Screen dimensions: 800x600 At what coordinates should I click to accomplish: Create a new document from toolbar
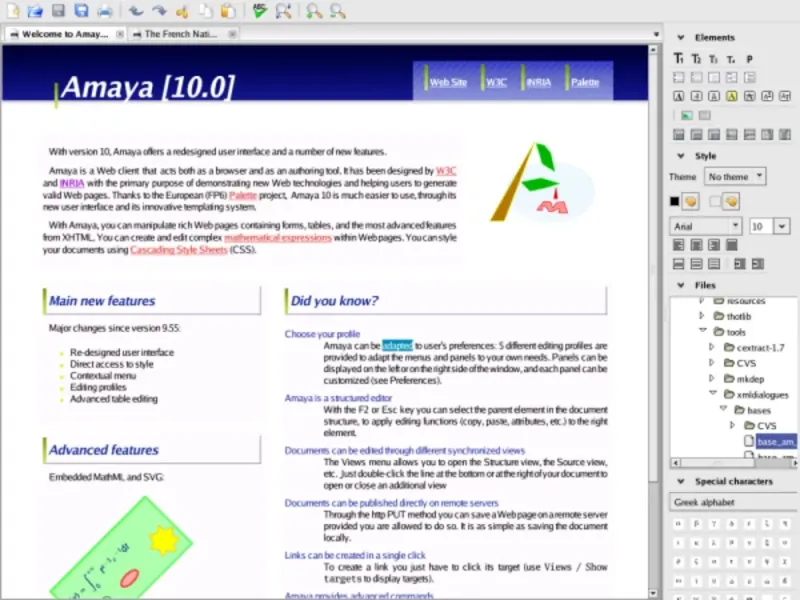pyautogui.click(x=13, y=10)
